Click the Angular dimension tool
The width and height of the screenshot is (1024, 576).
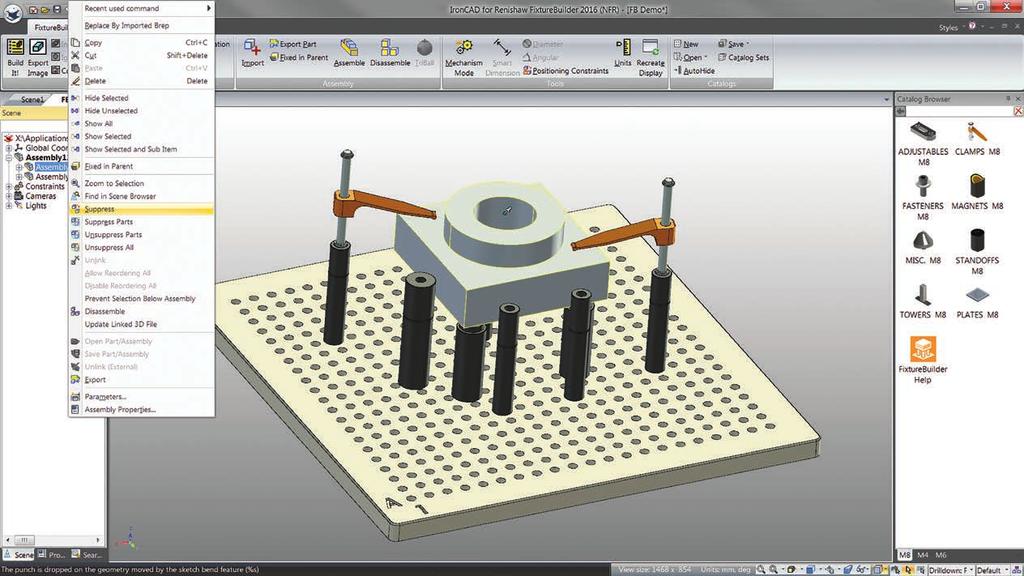[x=540, y=57]
